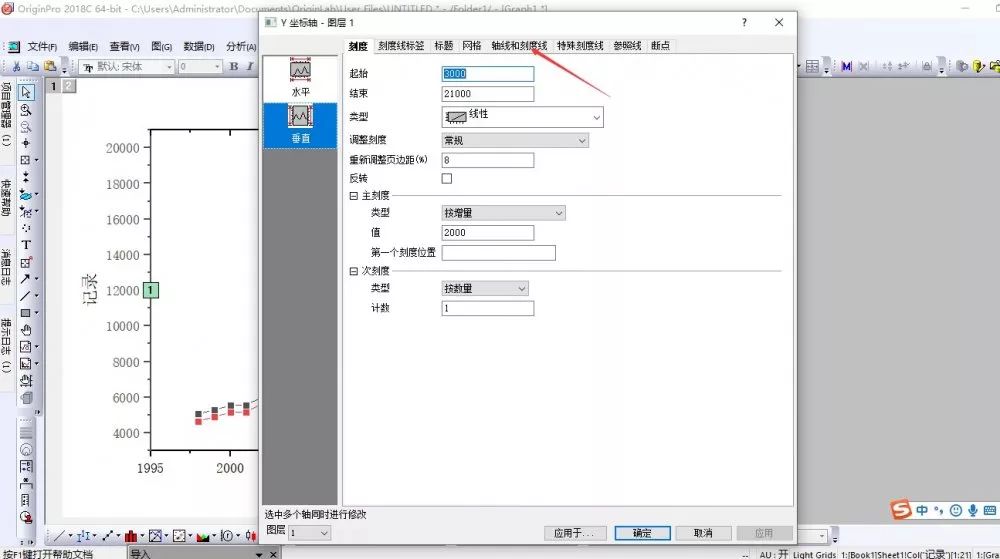Select the Vertical (垂直) axis icon
1000x559 pixels.
click(300, 126)
